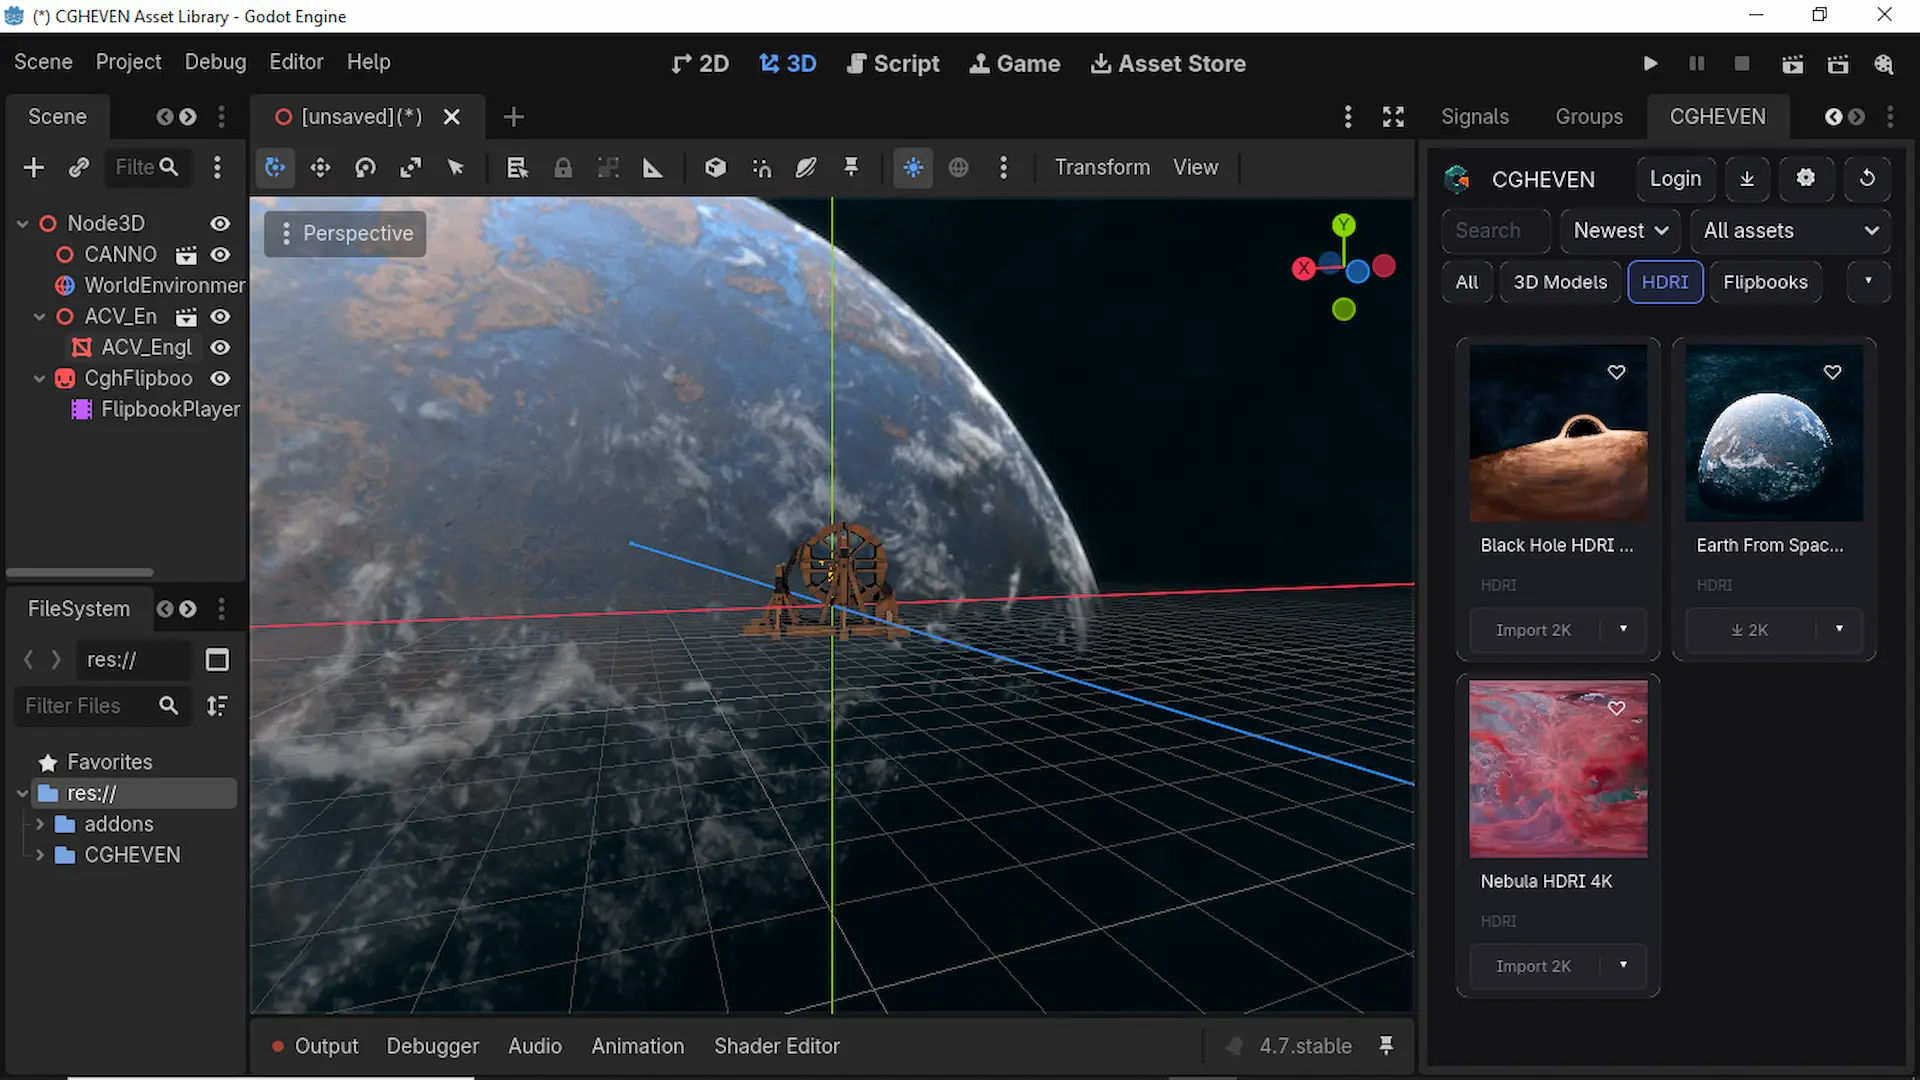The height and width of the screenshot is (1080, 1920).
Task: Toggle split filesystem panel view icon
Action: click(217, 660)
